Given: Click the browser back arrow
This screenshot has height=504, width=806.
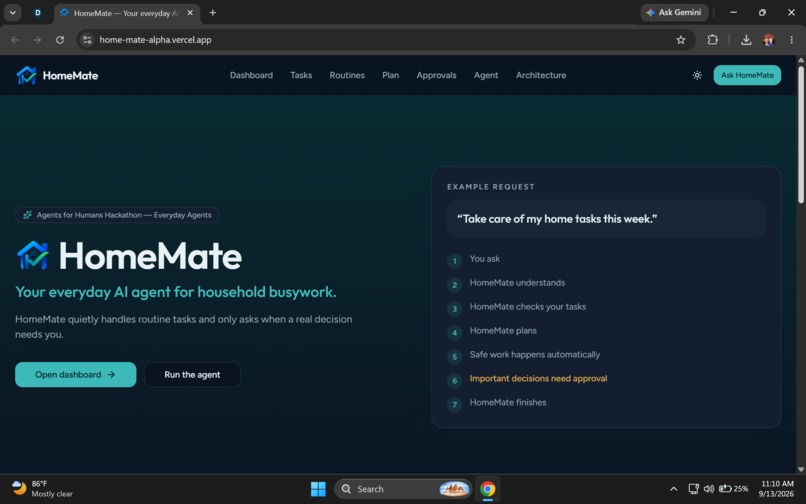Looking at the screenshot, I should coord(14,40).
